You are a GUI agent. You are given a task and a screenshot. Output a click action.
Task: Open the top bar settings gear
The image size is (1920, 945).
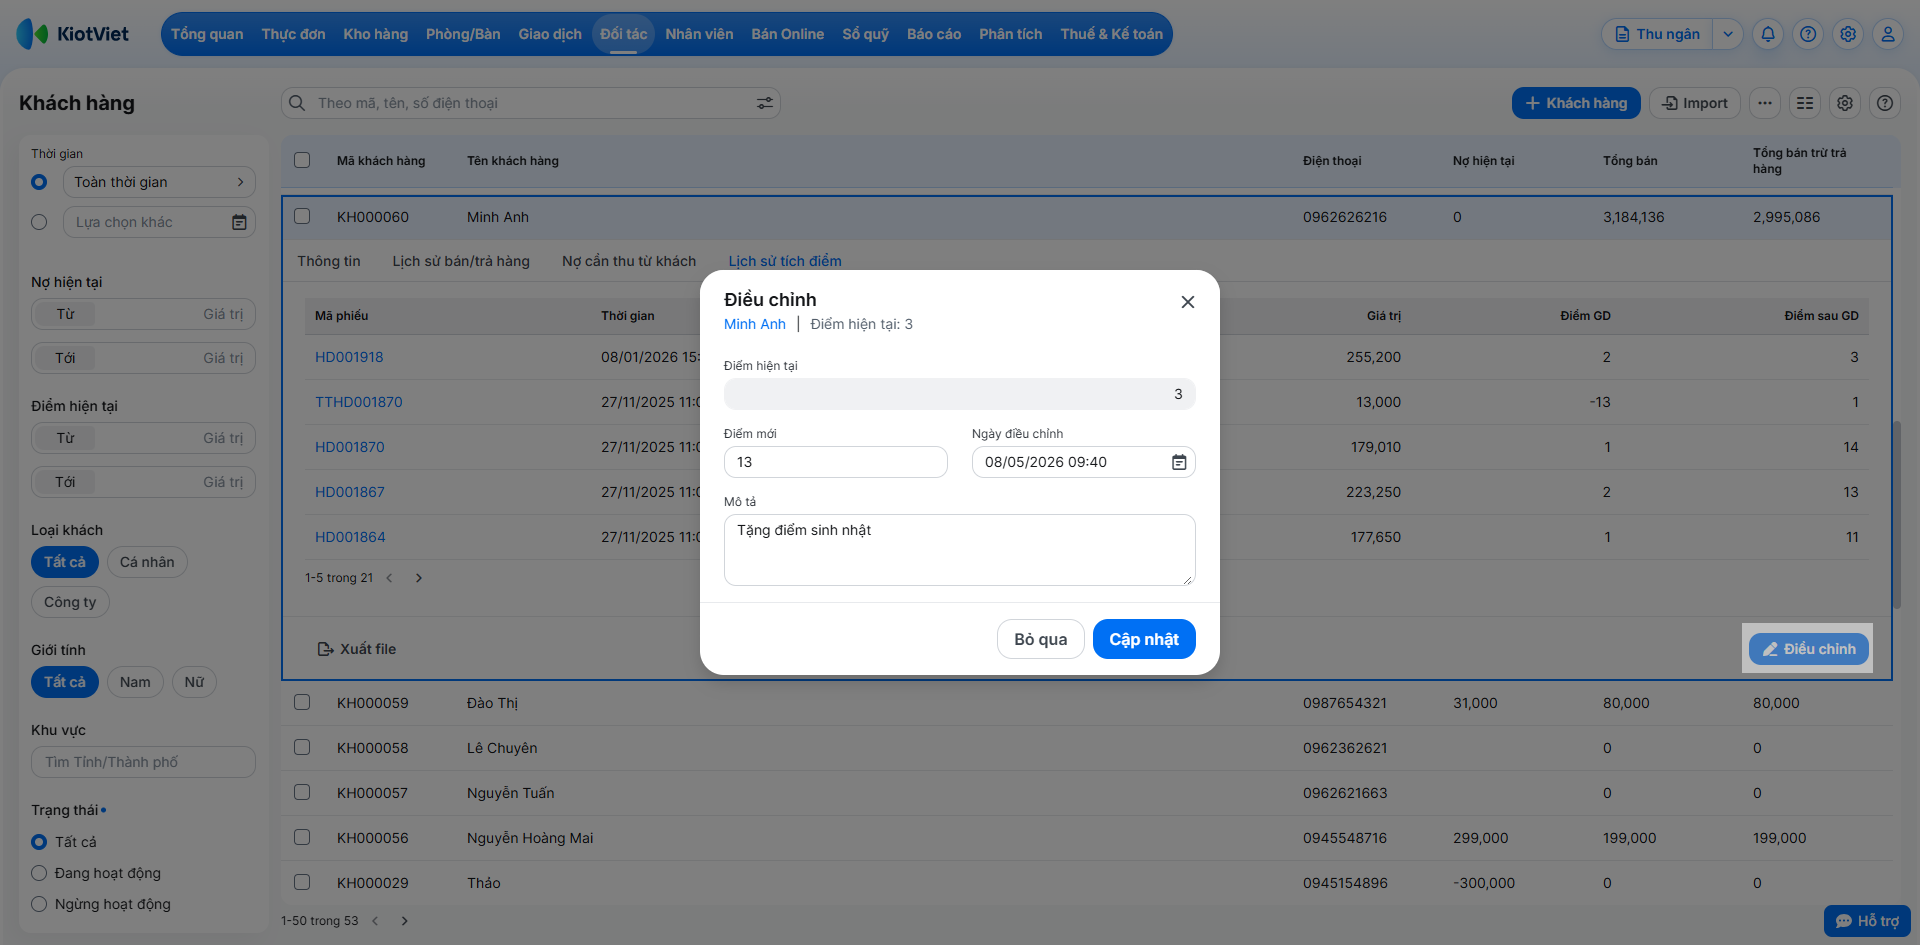(x=1848, y=34)
